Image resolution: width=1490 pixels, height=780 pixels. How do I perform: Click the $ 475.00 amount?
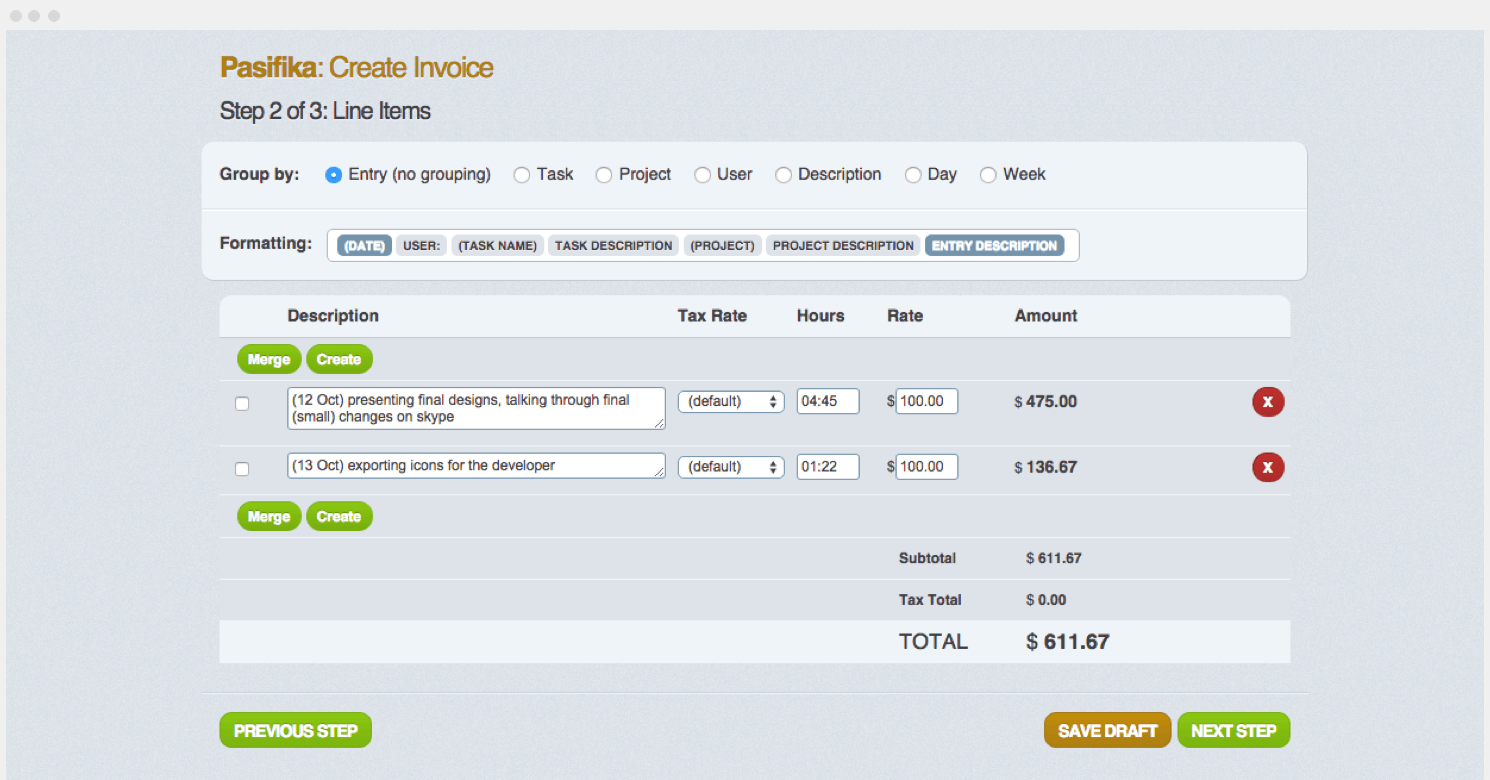coord(1046,402)
